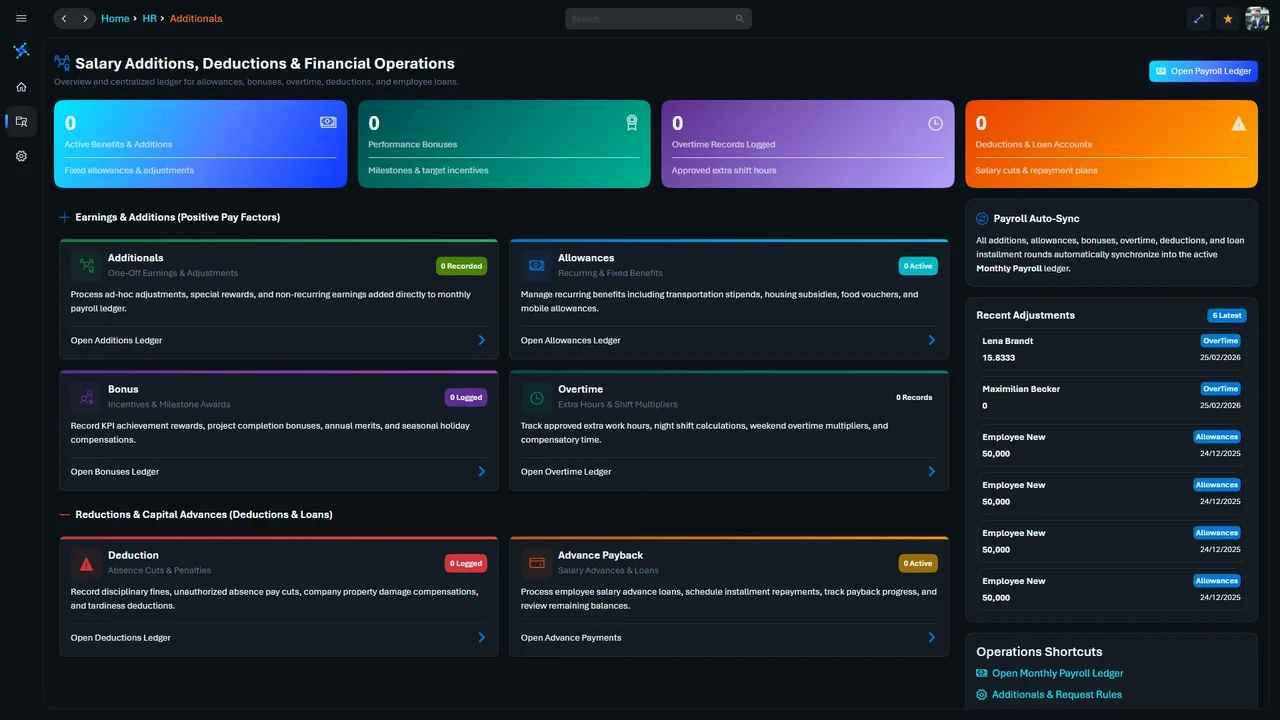
Task: Click Home in the breadcrumb
Action: pyautogui.click(x=115, y=18)
